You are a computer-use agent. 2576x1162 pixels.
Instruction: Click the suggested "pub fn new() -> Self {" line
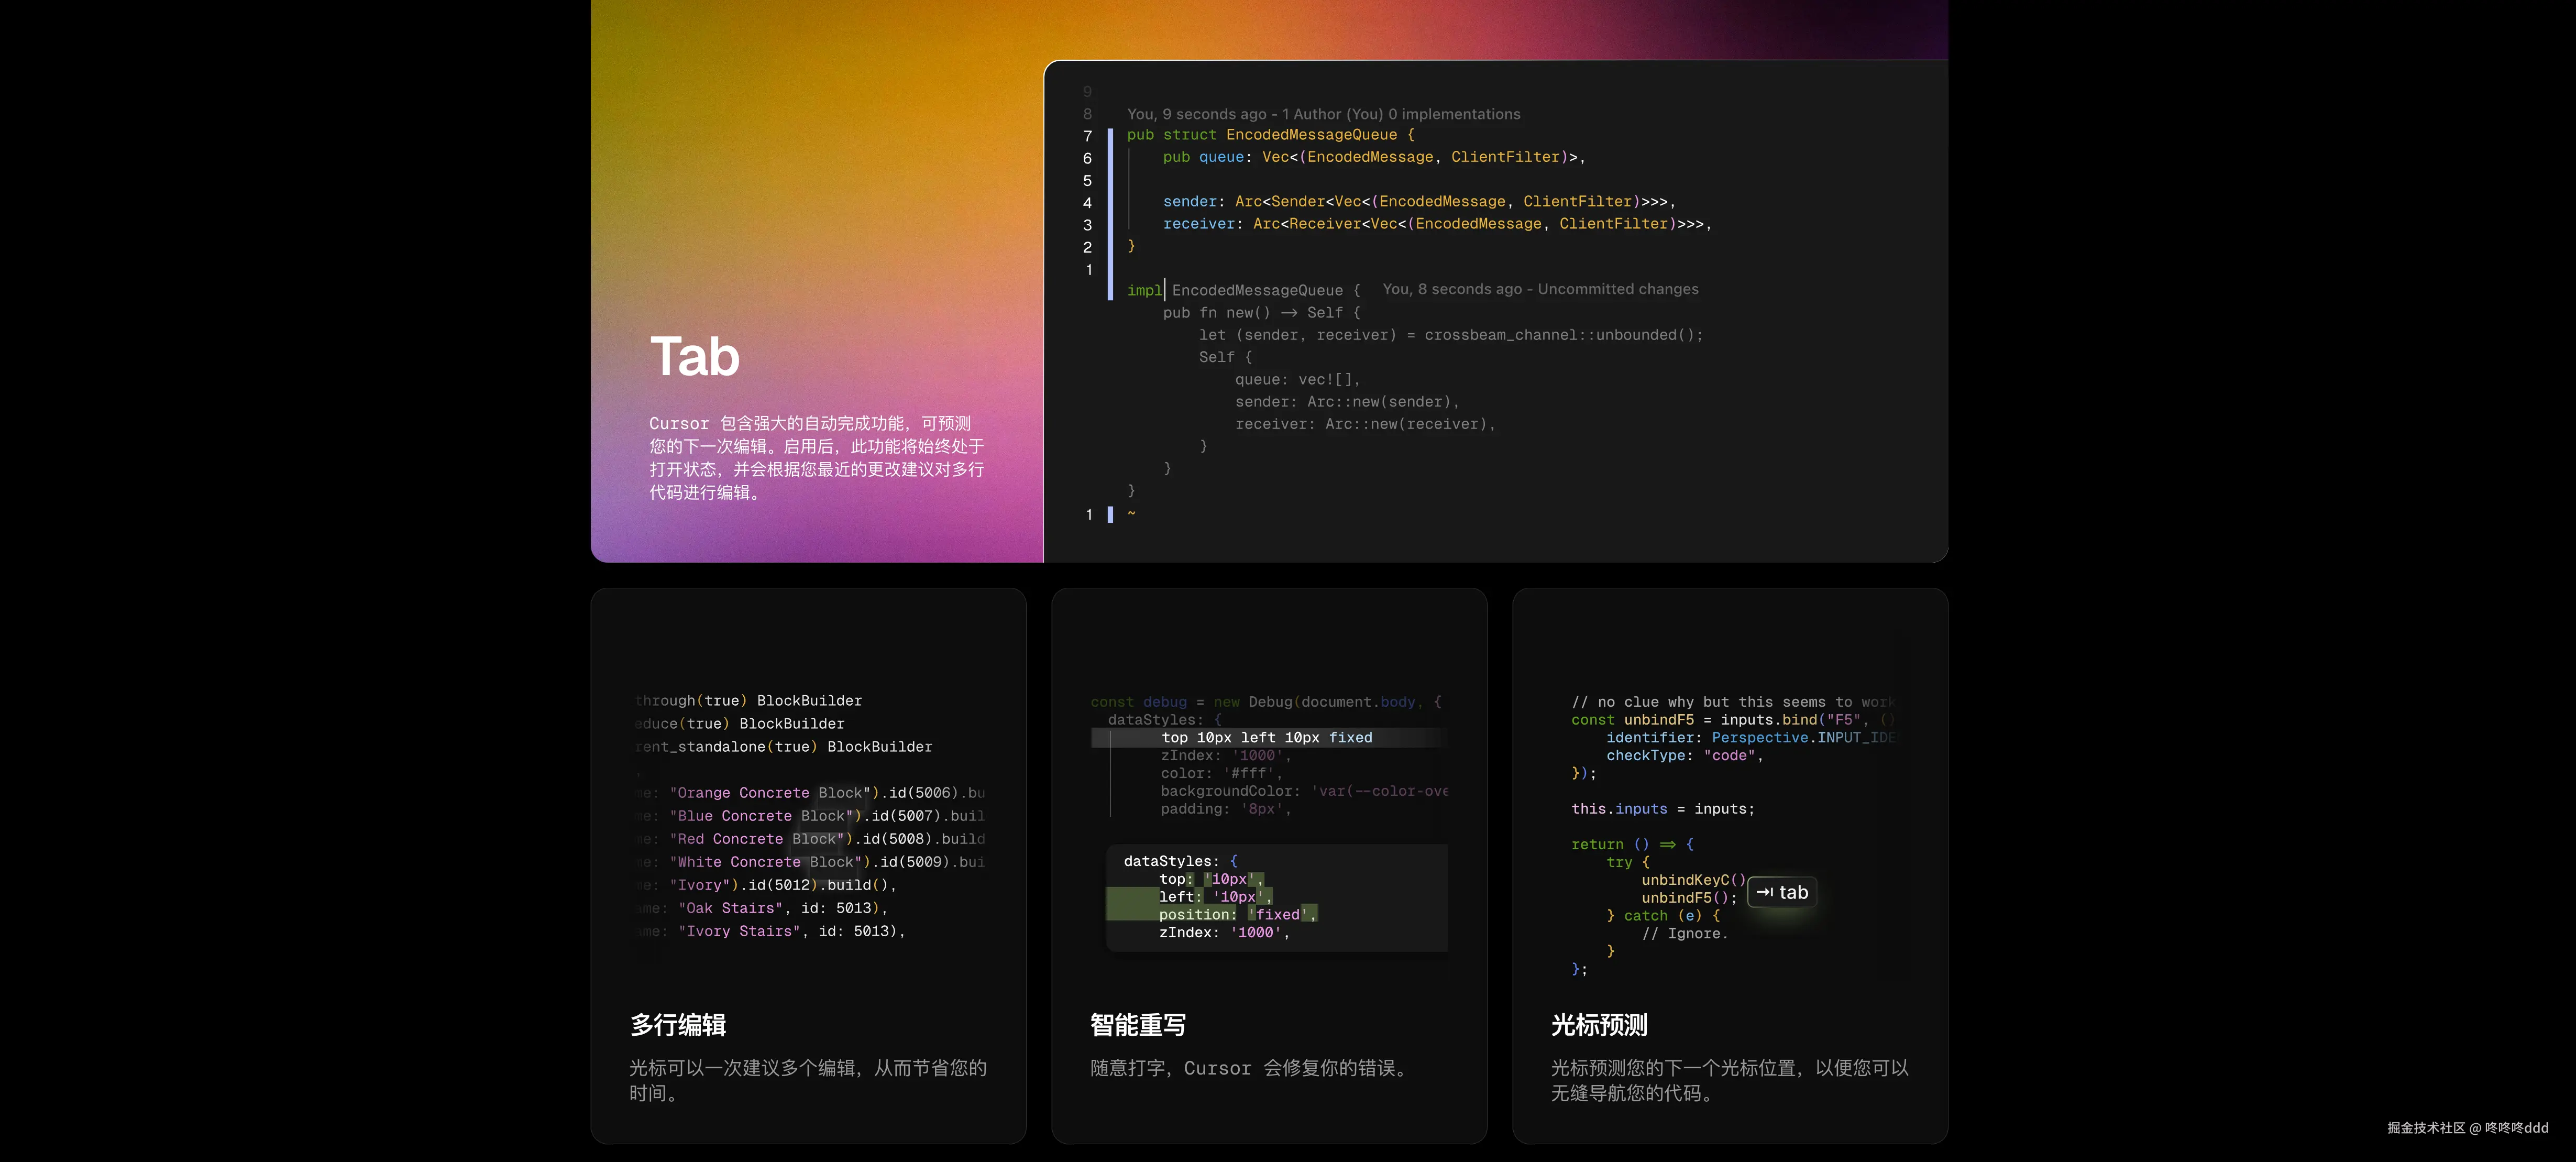pyautogui.click(x=1262, y=313)
